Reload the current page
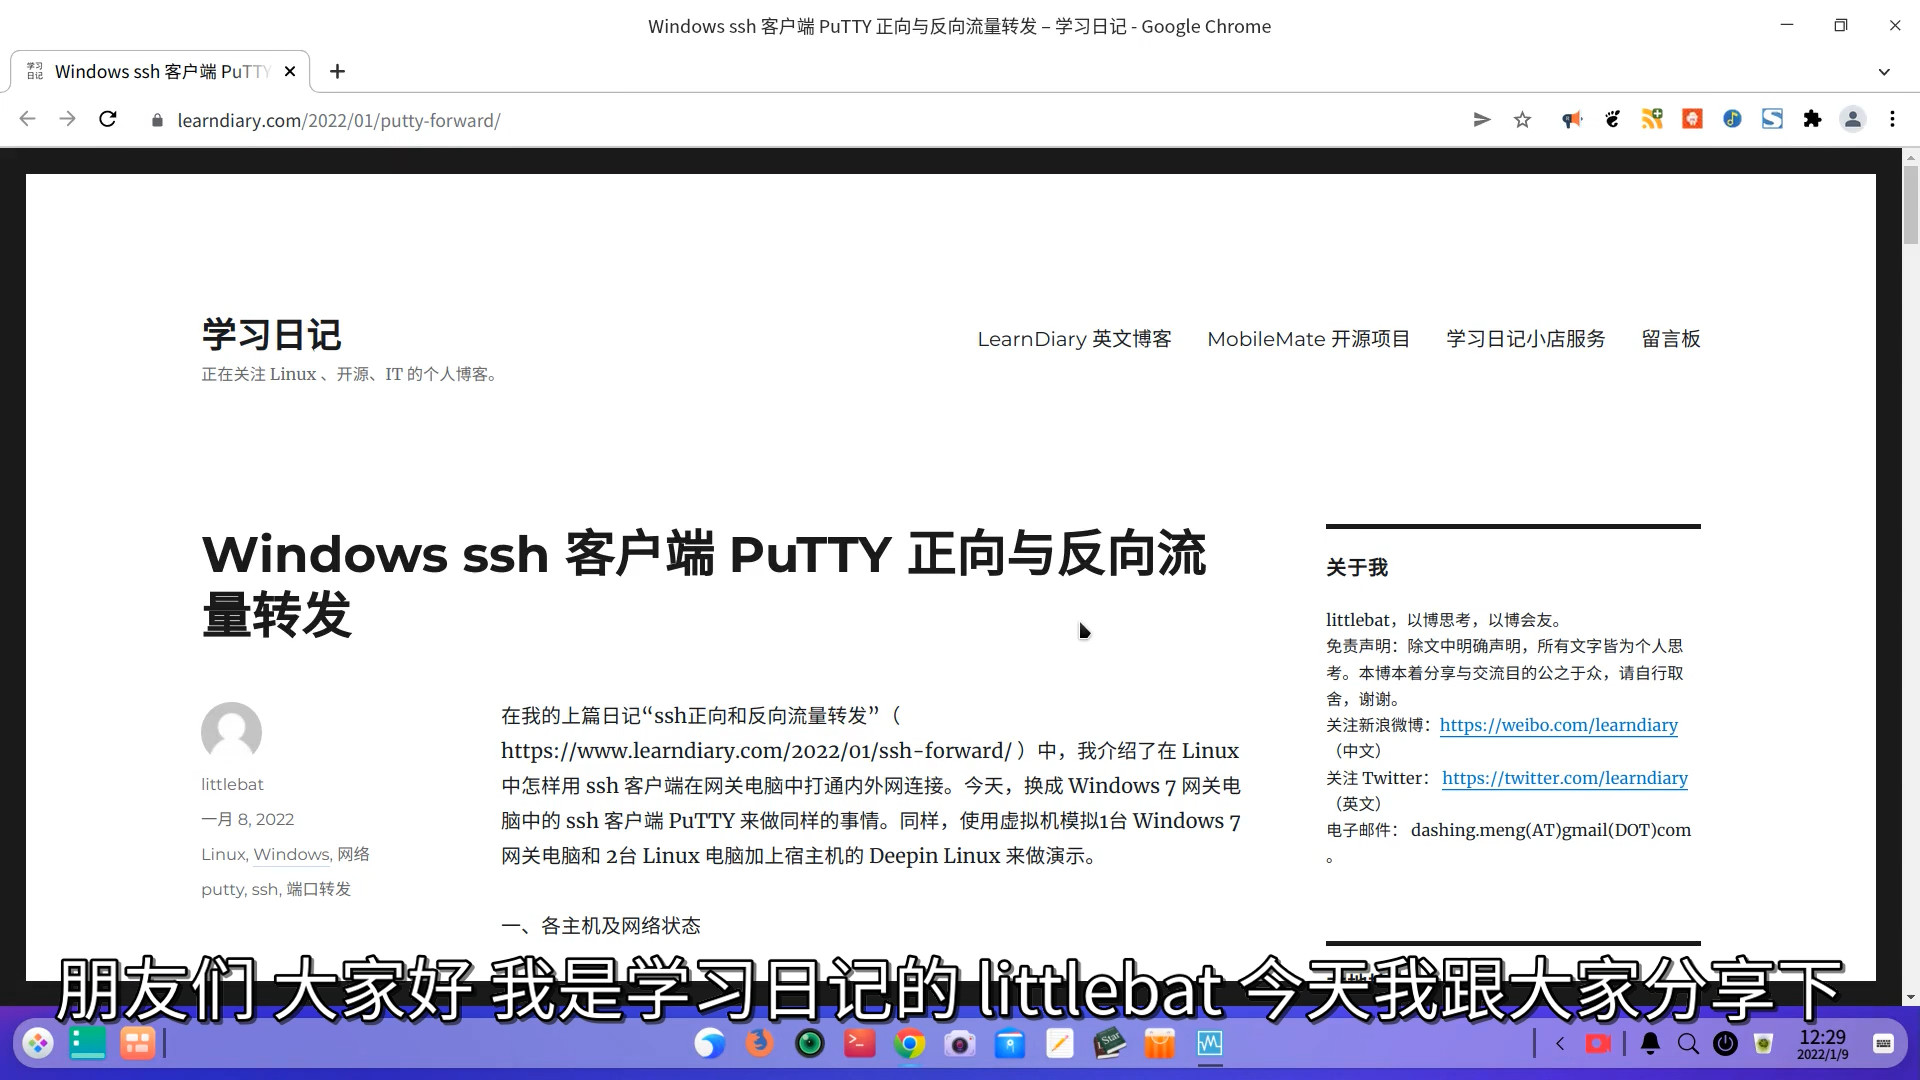The height and width of the screenshot is (1080, 1920). (x=108, y=120)
